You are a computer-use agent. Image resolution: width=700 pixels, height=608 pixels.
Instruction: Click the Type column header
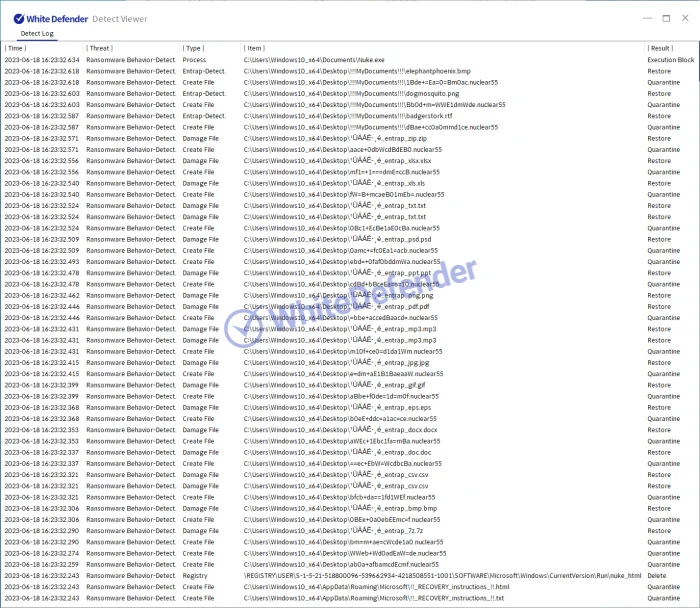[194, 48]
